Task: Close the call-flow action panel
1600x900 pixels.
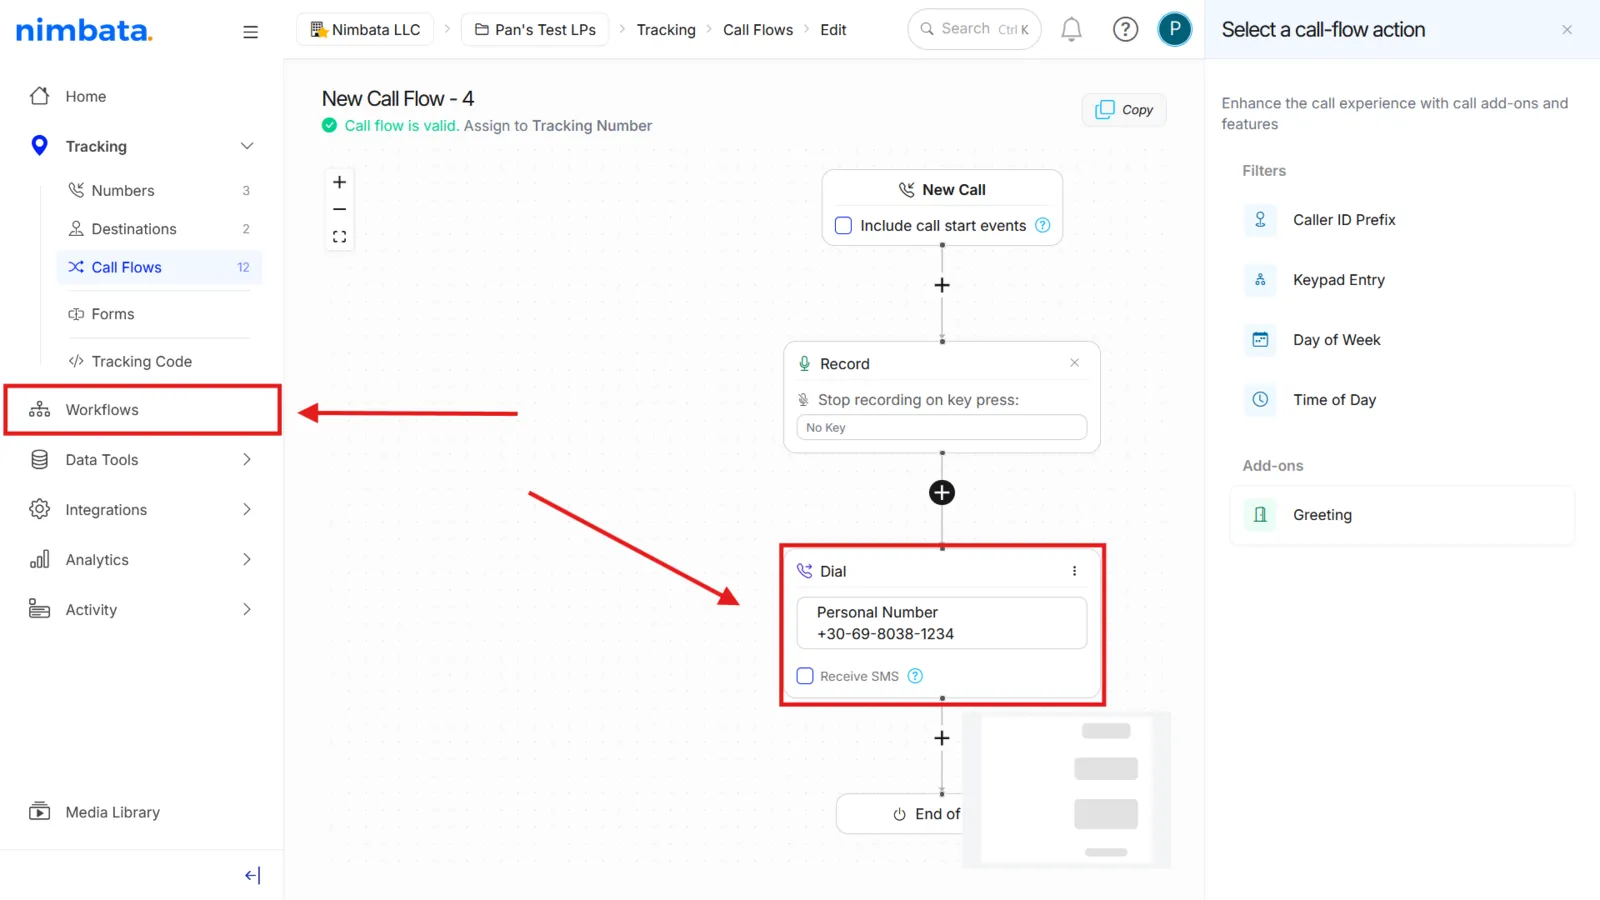Action: click(x=1567, y=30)
